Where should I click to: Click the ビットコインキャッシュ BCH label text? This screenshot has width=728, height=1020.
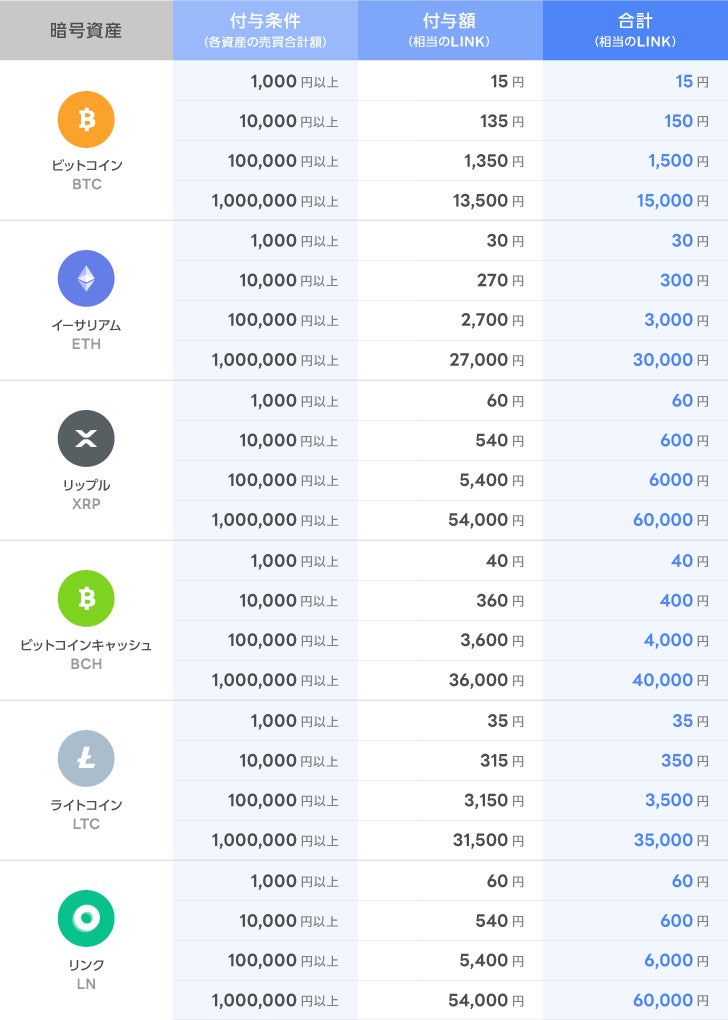click(86, 654)
